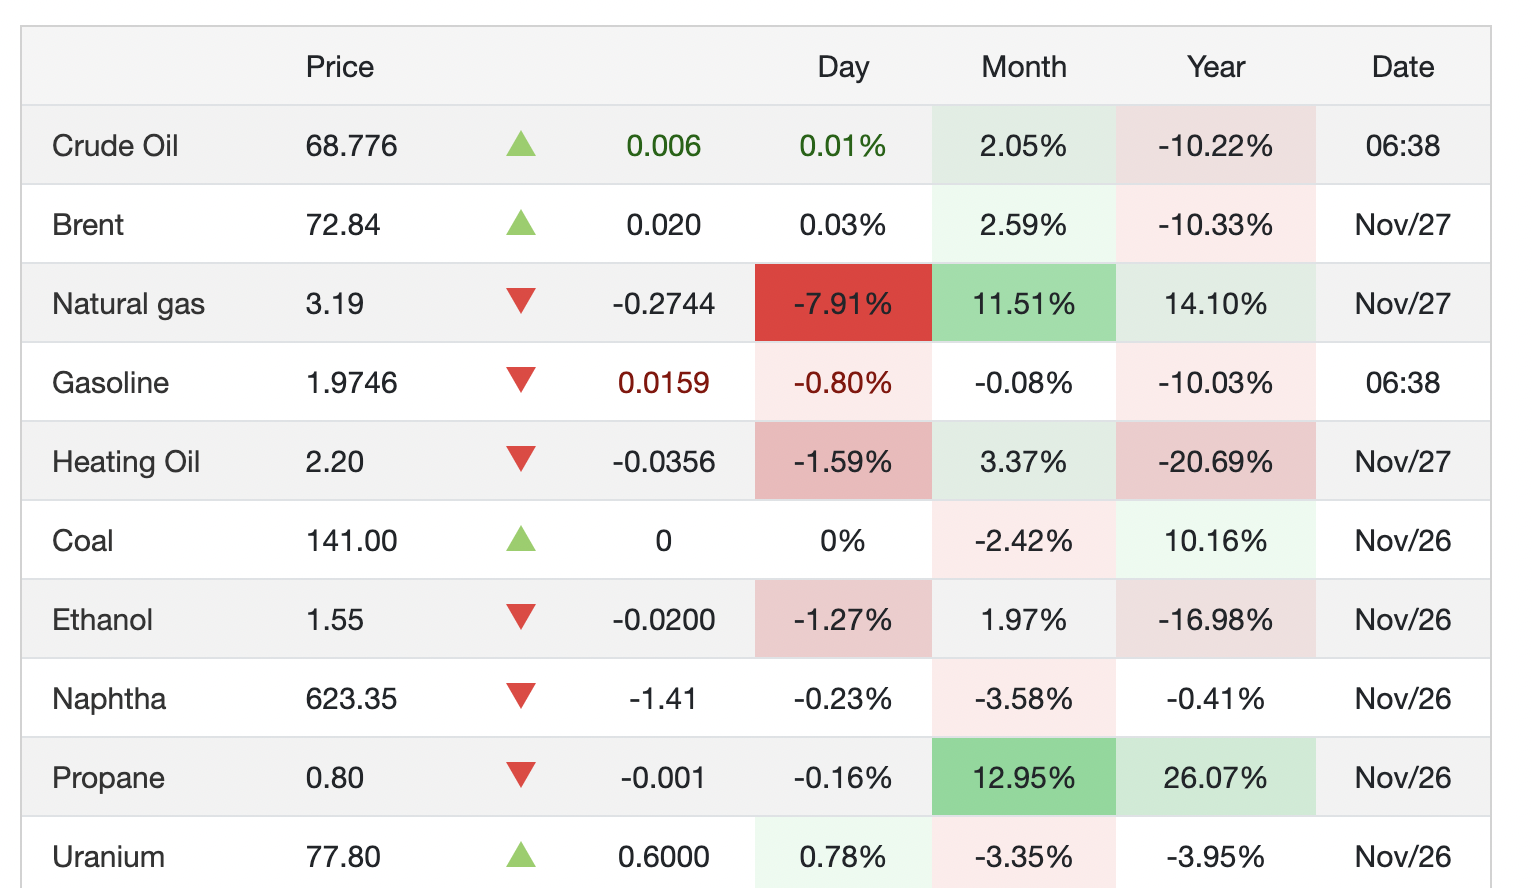Click the -16.98% Year cell for Ethanol
This screenshot has height=888, width=1532.
pos(1216,619)
